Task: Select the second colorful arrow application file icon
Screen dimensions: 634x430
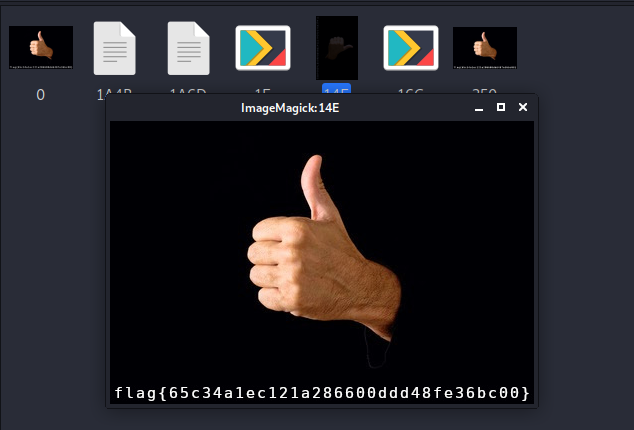Action: (411, 48)
